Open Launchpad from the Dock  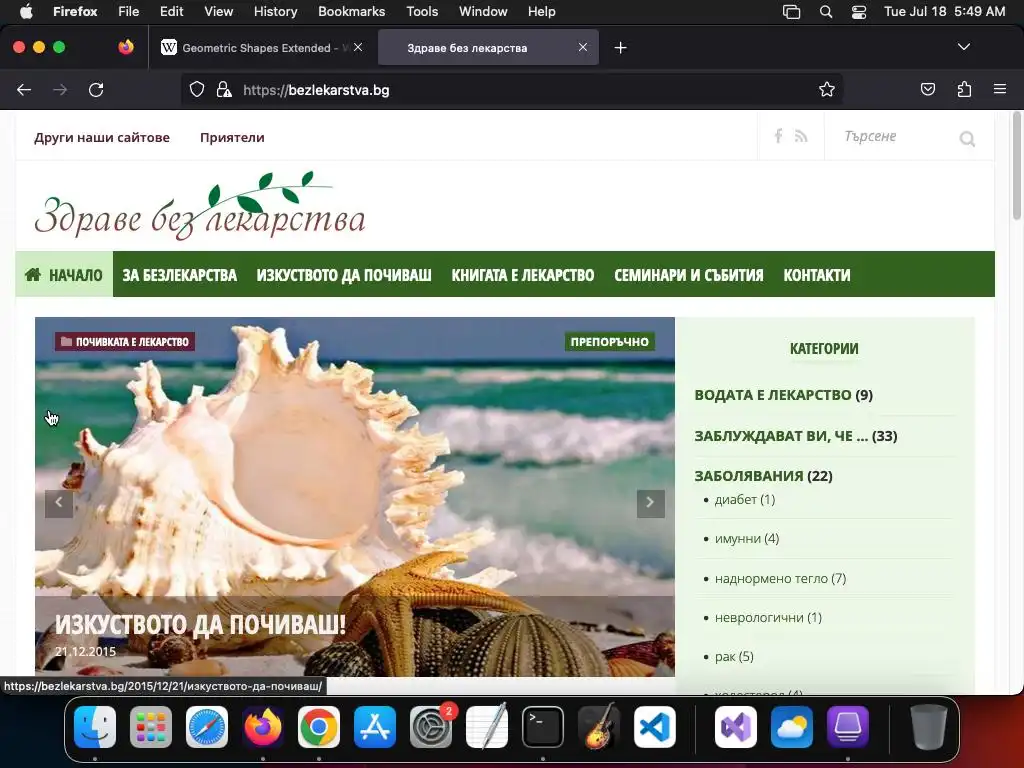(151, 727)
